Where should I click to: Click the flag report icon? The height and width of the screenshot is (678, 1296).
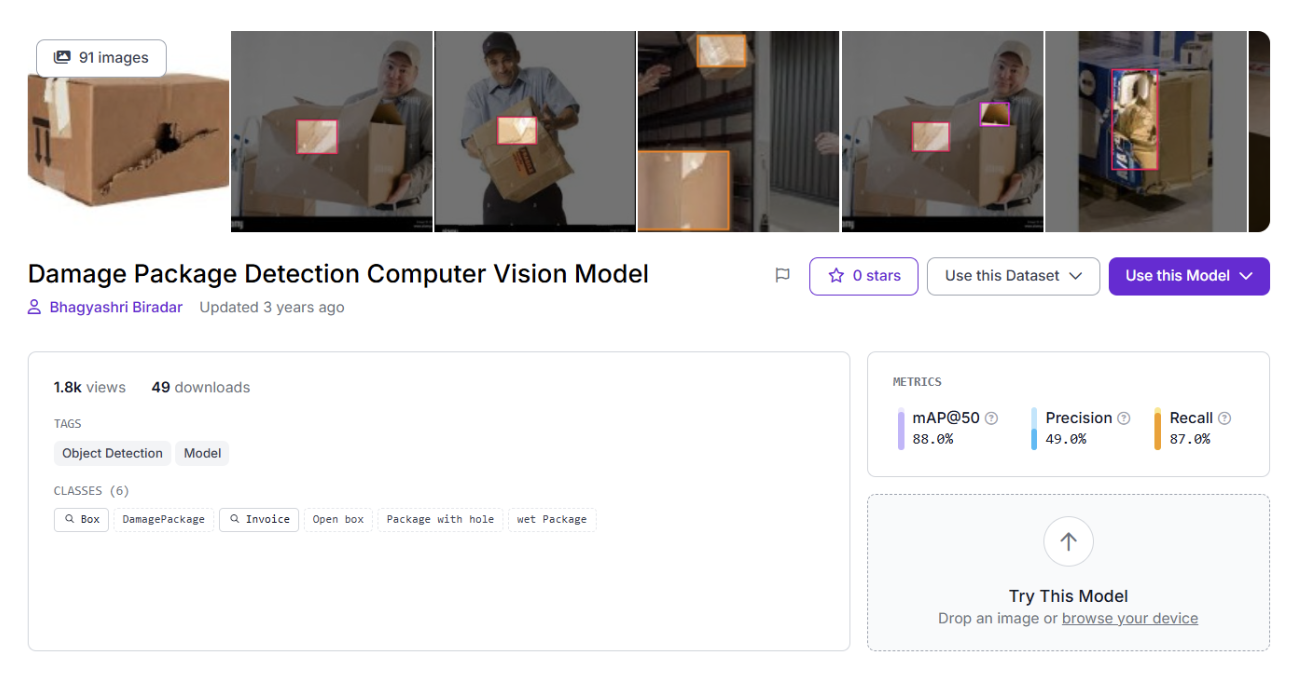tap(783, 276)
